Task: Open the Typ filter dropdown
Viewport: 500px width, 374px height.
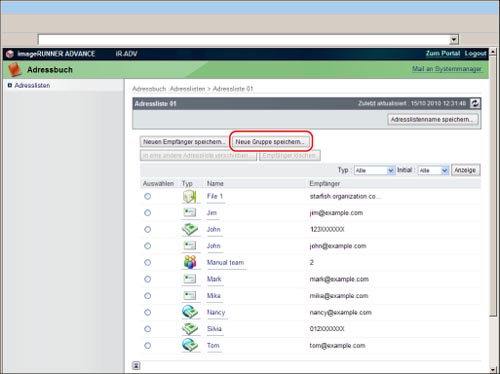Action: (x=374, y=170)
